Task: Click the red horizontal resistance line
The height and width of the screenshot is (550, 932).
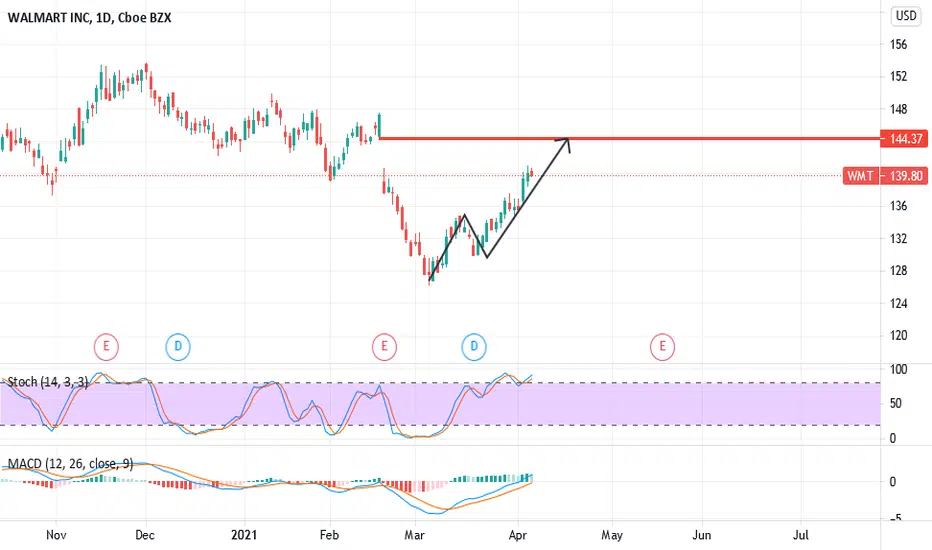Action: tap(629, 139)
